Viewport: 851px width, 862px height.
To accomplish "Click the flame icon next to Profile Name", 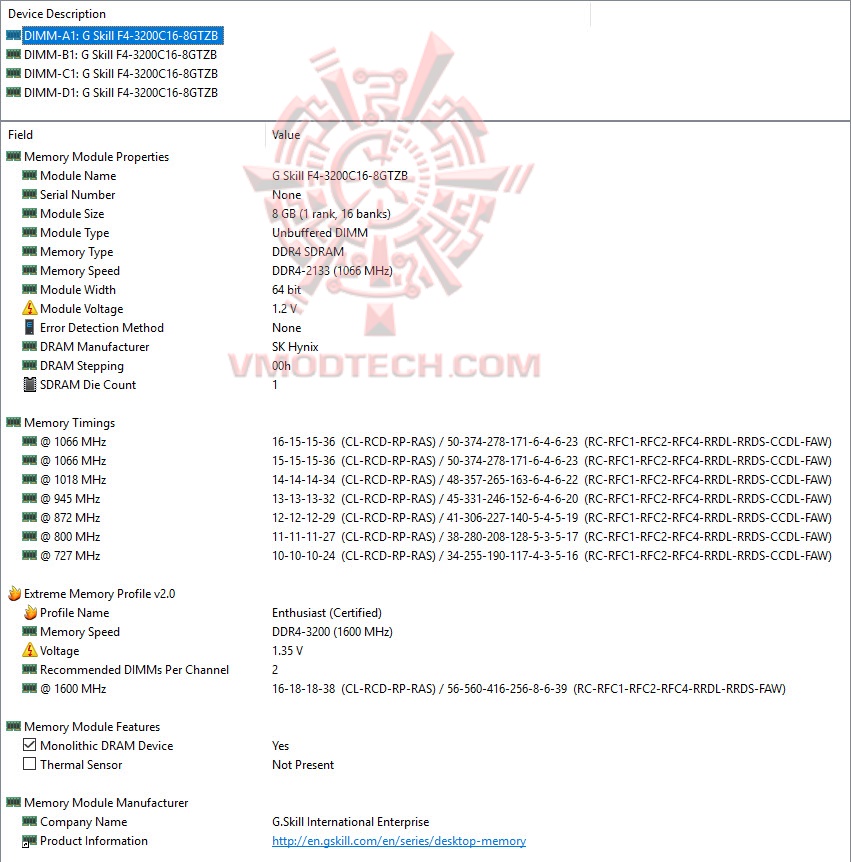I will [x=30, y=612].
